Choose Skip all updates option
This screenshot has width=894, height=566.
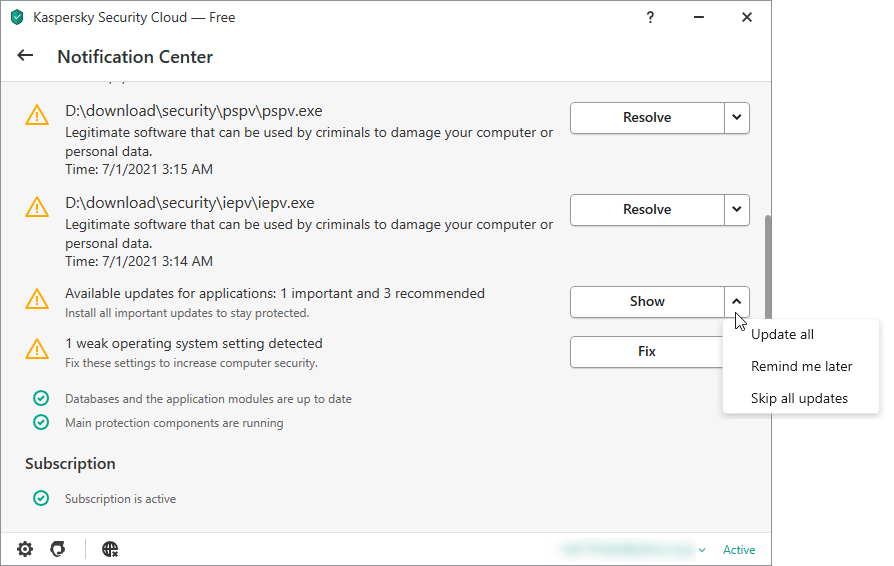[x=800, y=398]
